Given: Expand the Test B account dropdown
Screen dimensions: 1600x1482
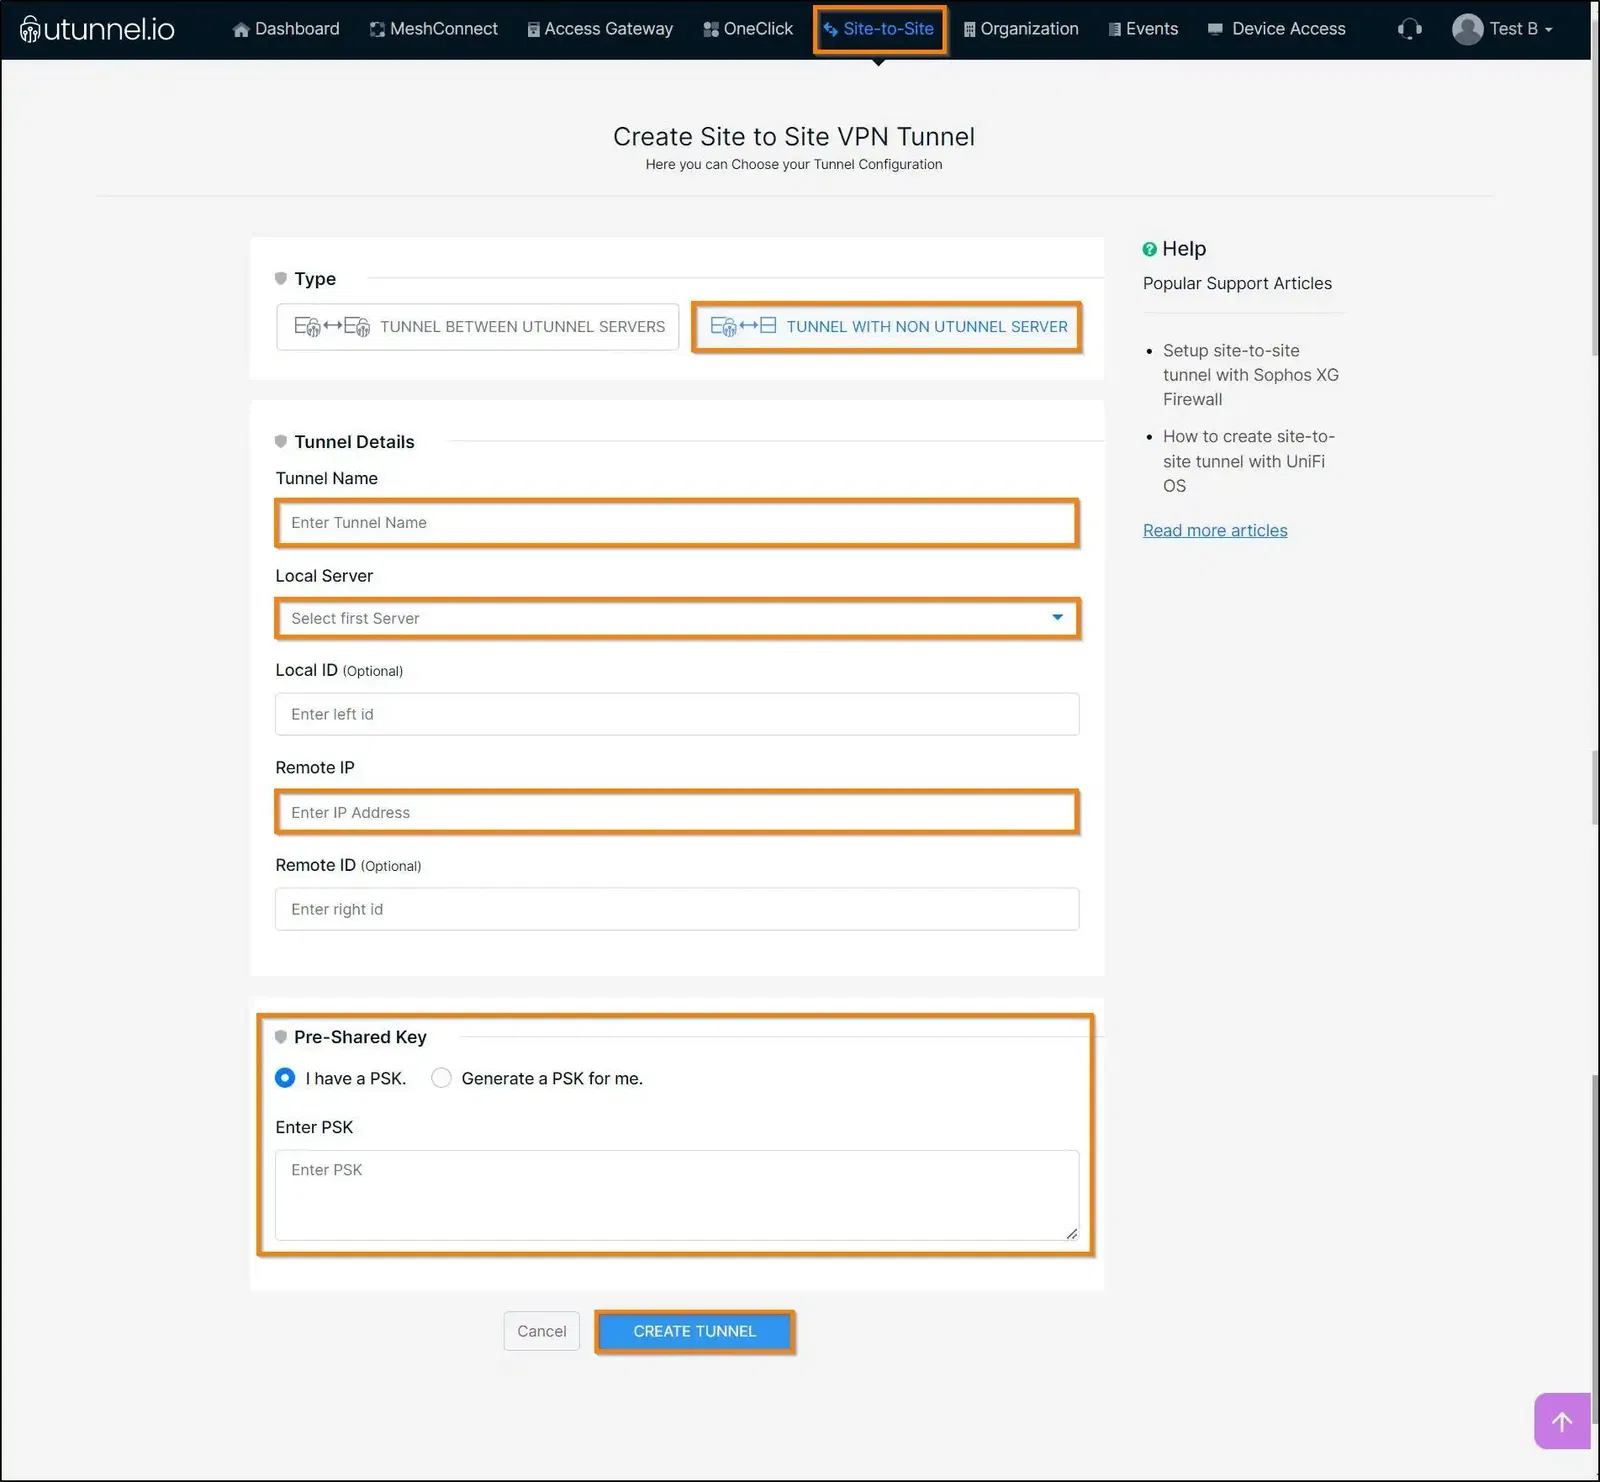Looking at the screenshot, I should (x=1521, y=29).
